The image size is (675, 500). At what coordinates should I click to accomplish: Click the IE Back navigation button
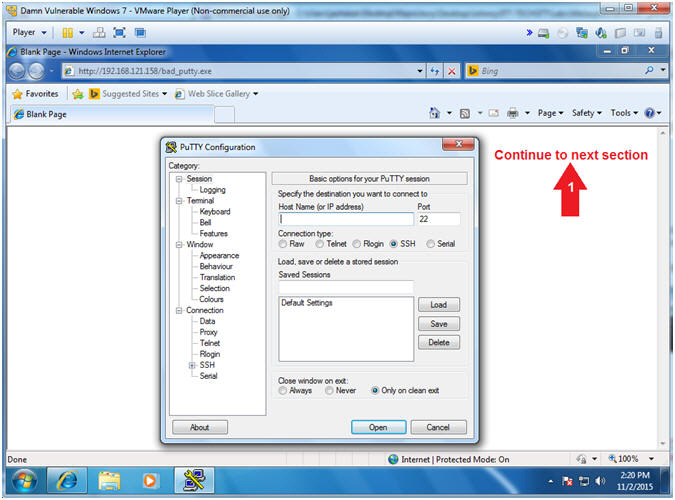tap(17, 71)
